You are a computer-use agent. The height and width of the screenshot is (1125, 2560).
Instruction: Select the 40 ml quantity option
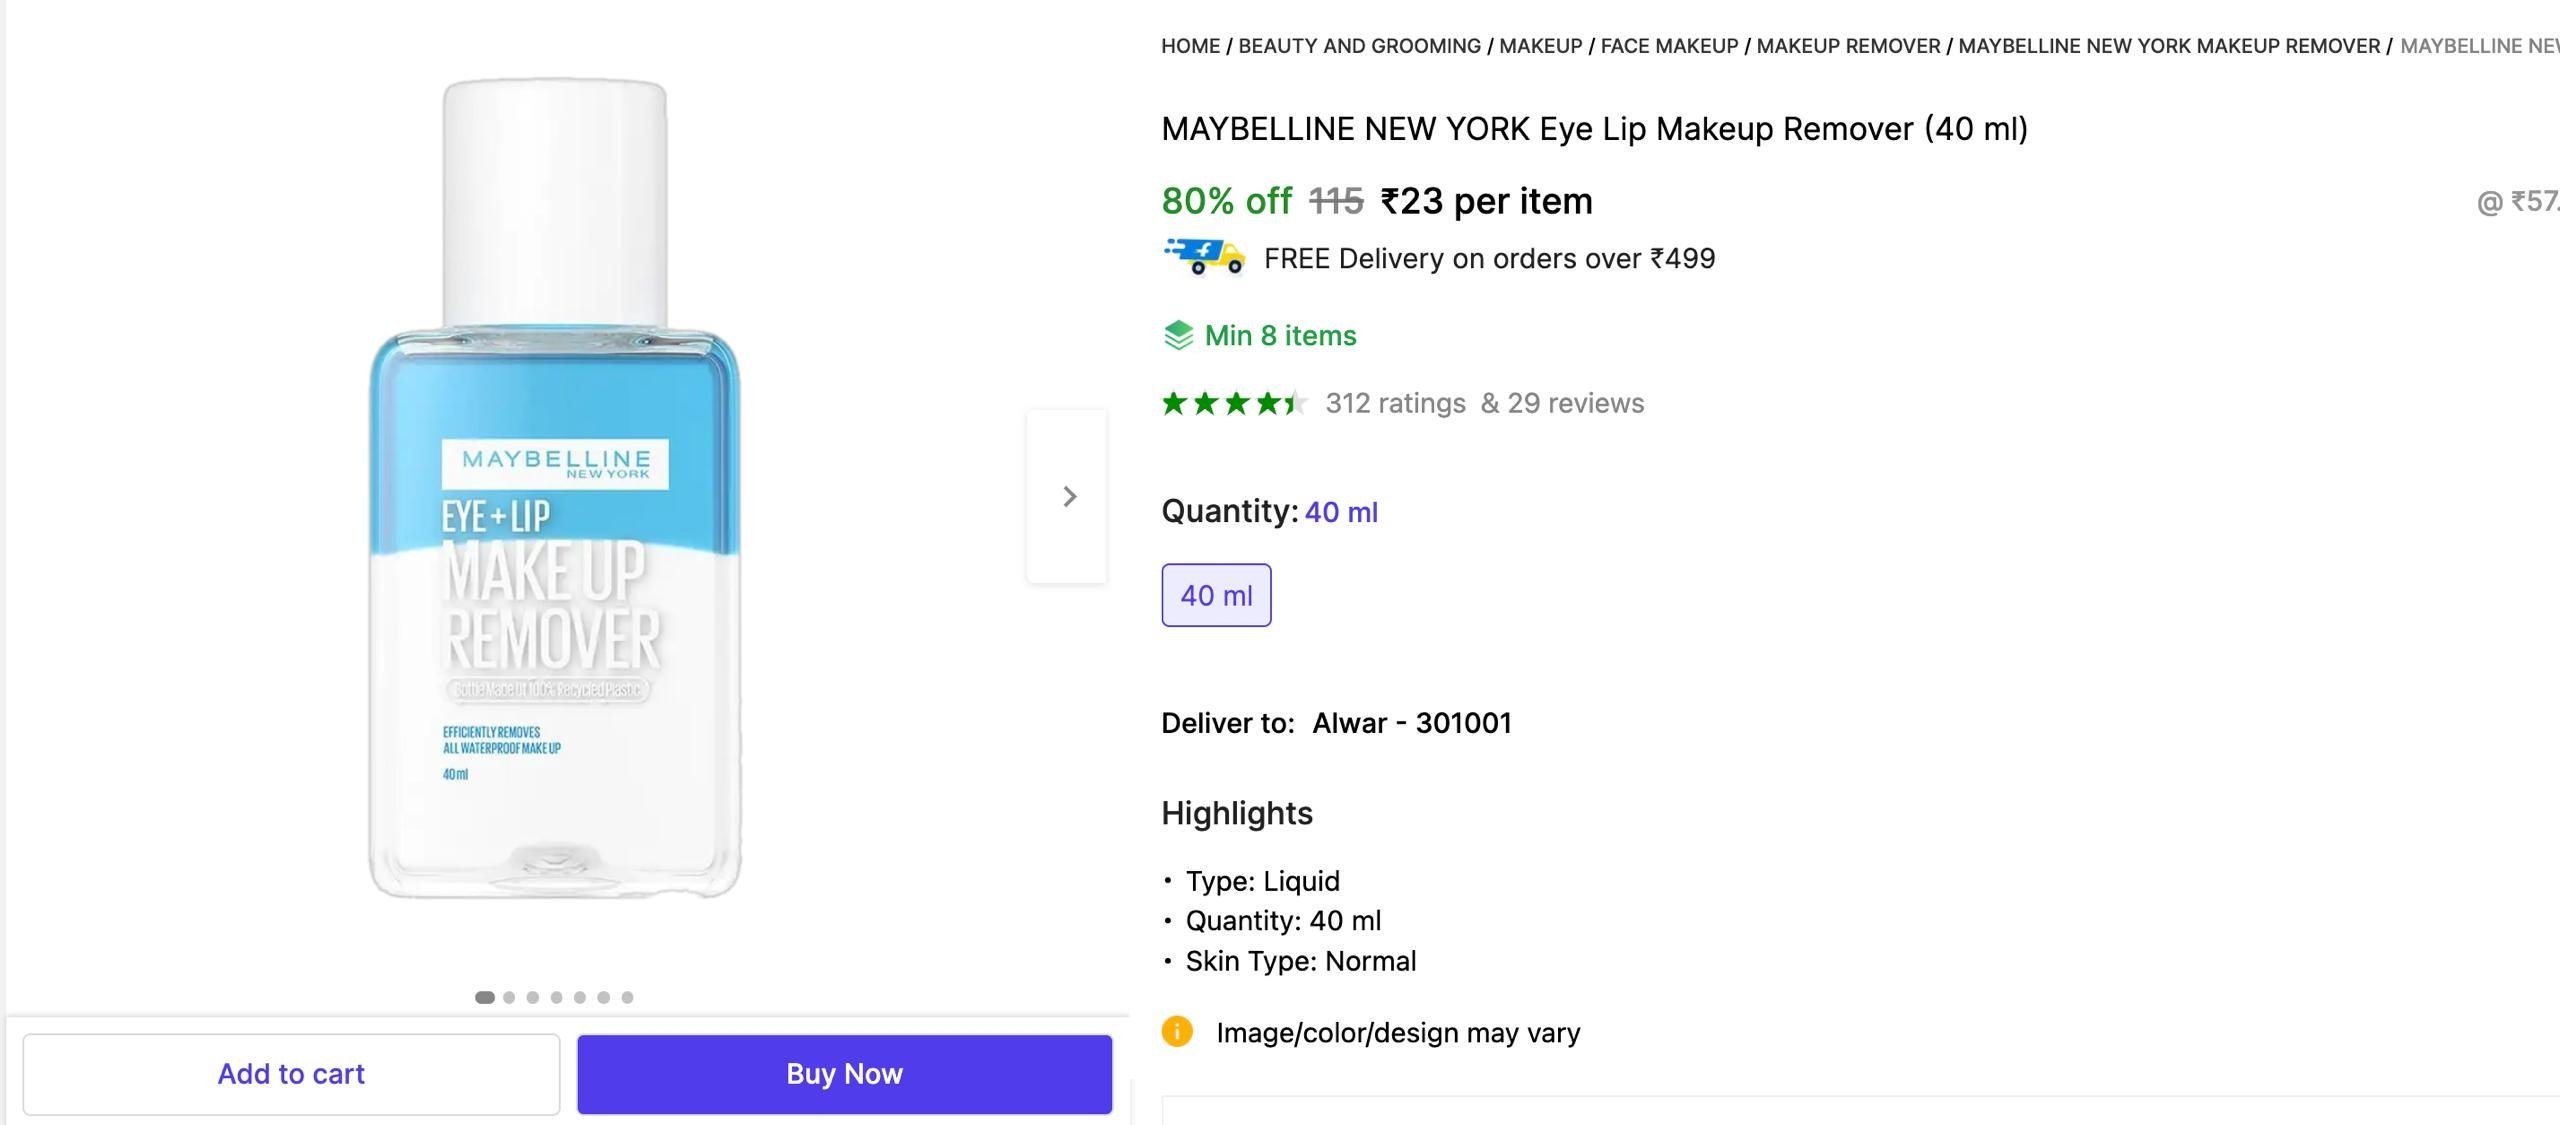[1216, 595]
